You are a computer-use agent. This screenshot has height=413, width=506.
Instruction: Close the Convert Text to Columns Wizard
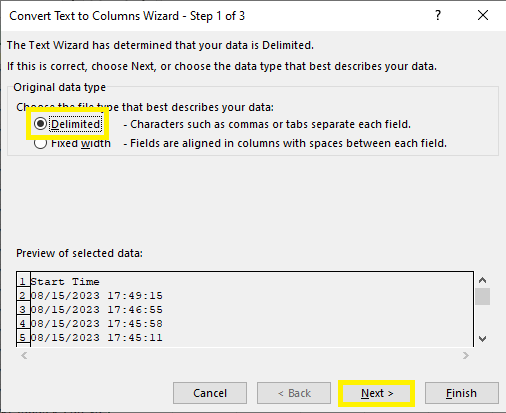[483, 16]
